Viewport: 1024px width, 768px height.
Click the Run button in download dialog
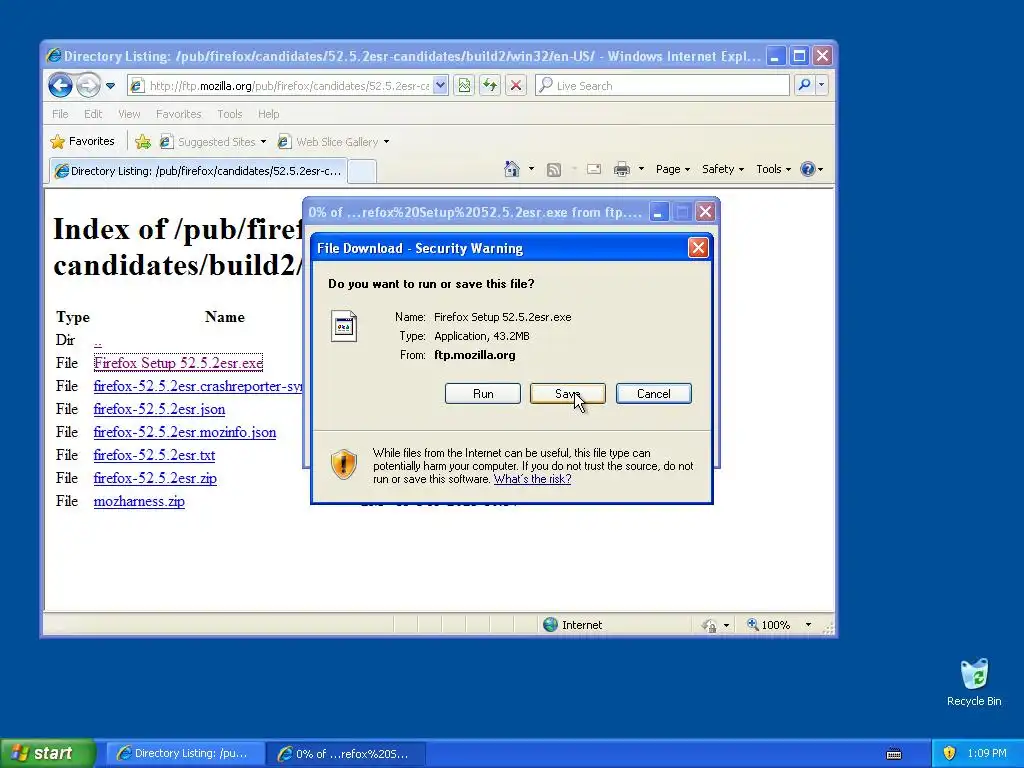tap(483, 394)
